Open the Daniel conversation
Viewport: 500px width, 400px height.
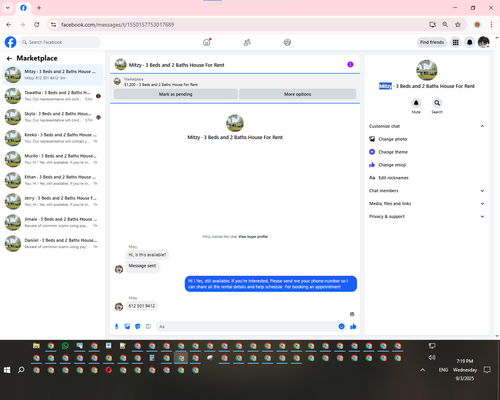point(53,243)
